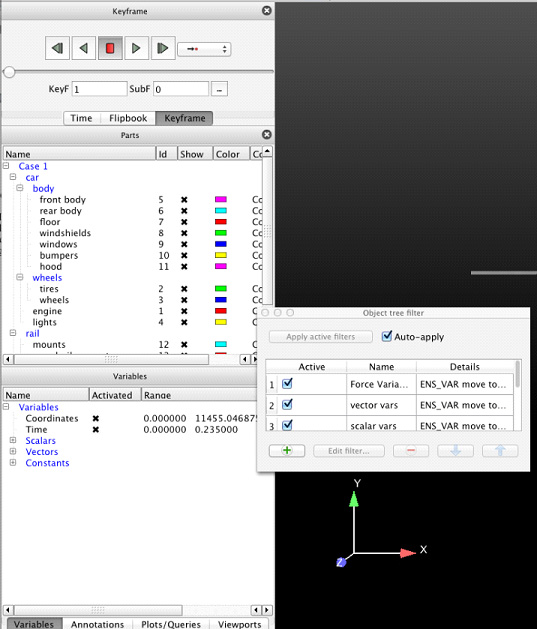Click the step backward playback button
Screen dimensions: 537x629
[83, 49]
